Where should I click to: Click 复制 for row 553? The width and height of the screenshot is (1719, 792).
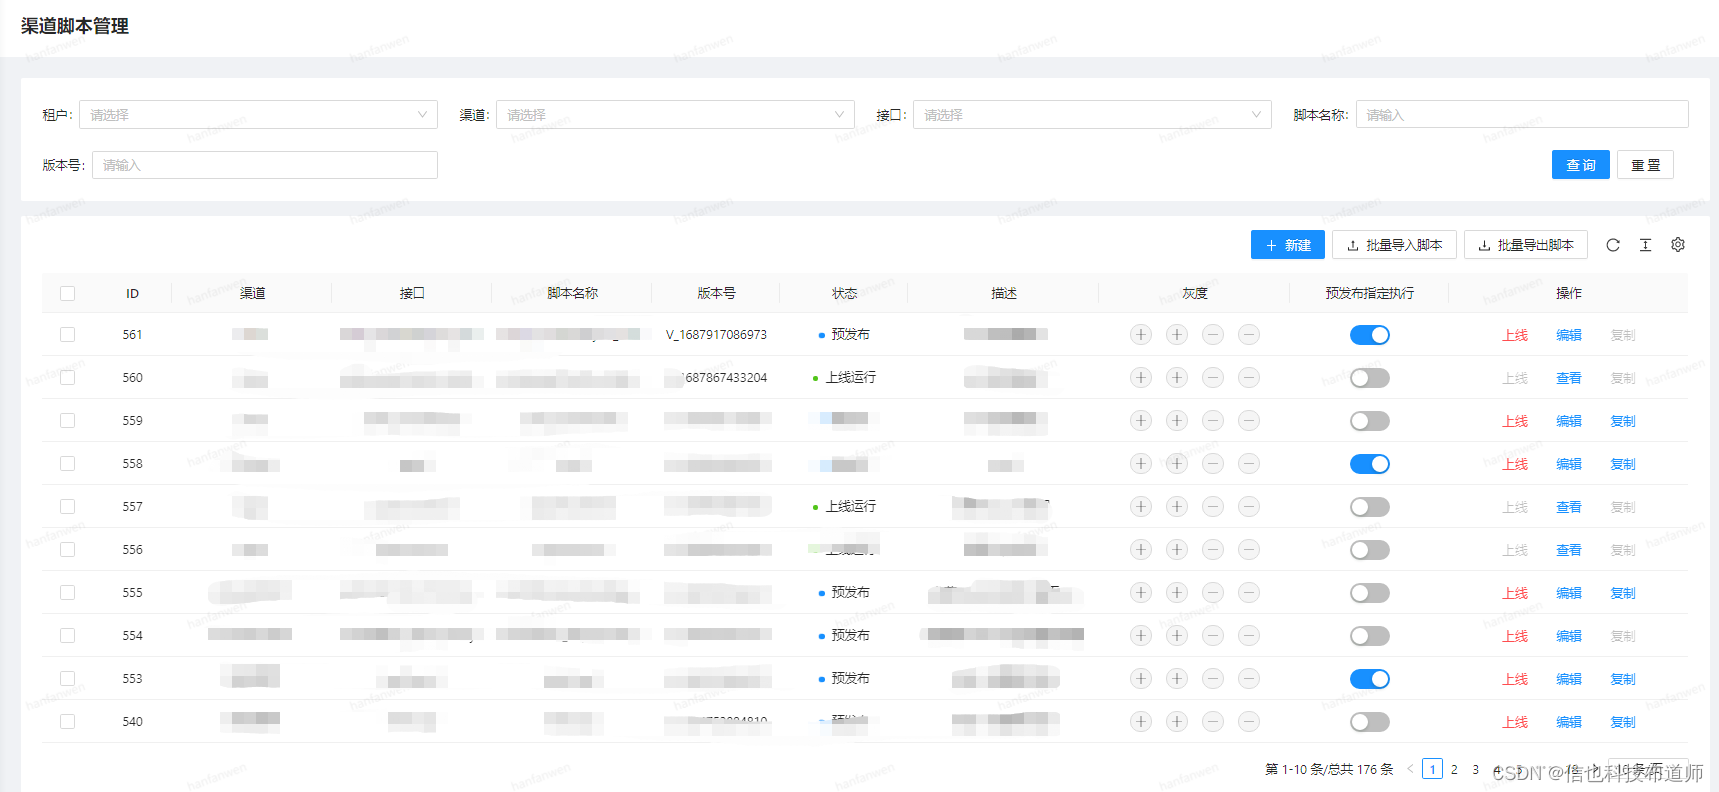coord(1623,679)
